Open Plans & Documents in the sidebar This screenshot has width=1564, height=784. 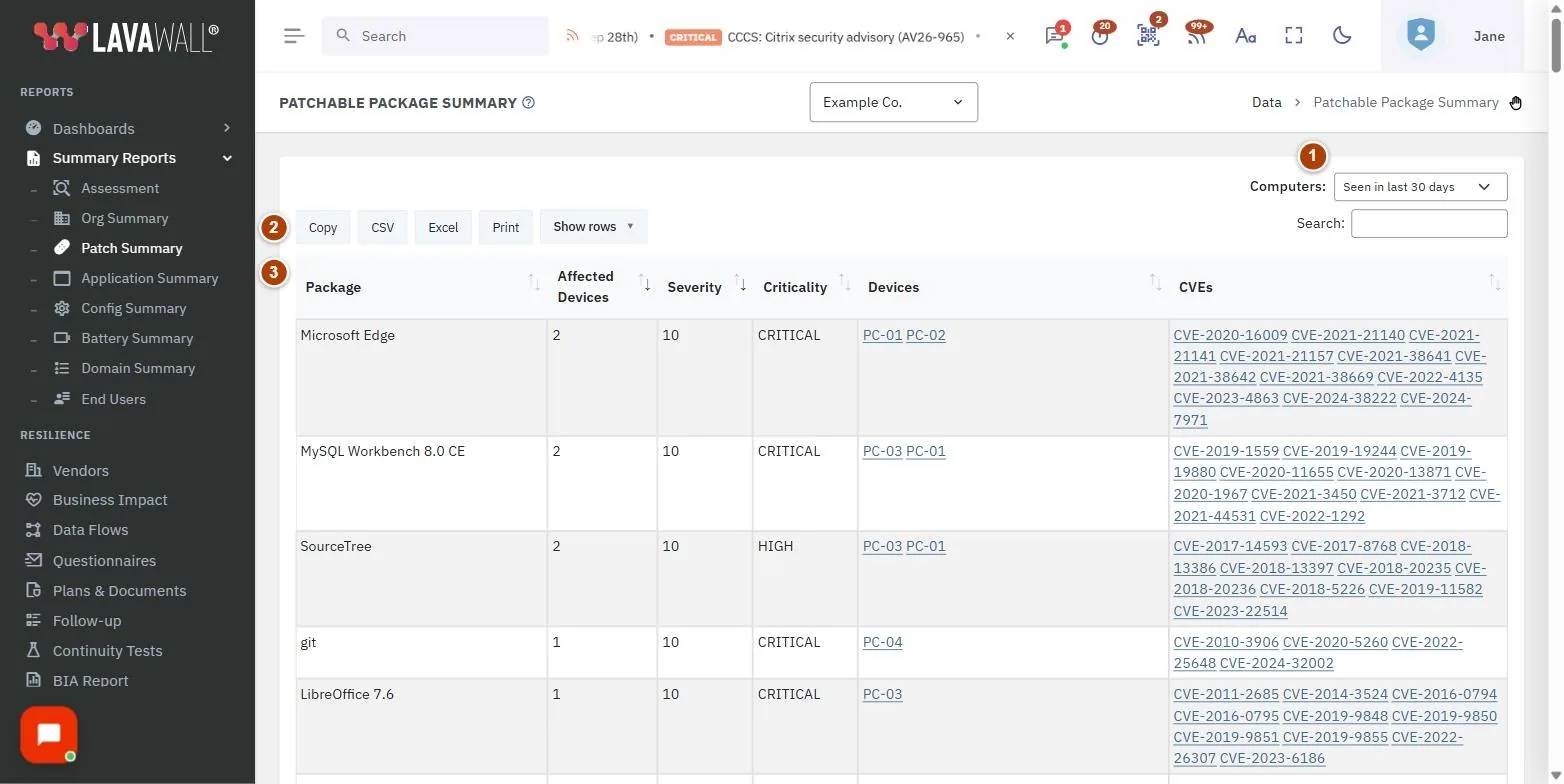pos(119,590)
